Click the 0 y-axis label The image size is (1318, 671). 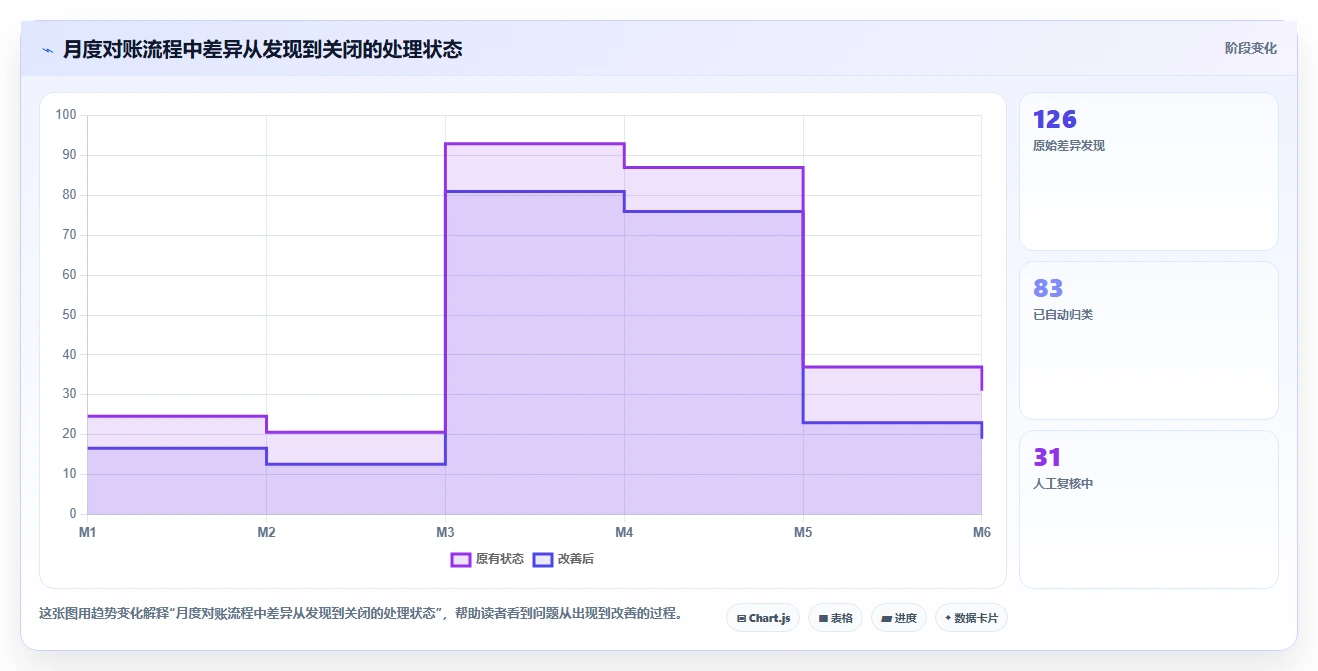point(73,514)
